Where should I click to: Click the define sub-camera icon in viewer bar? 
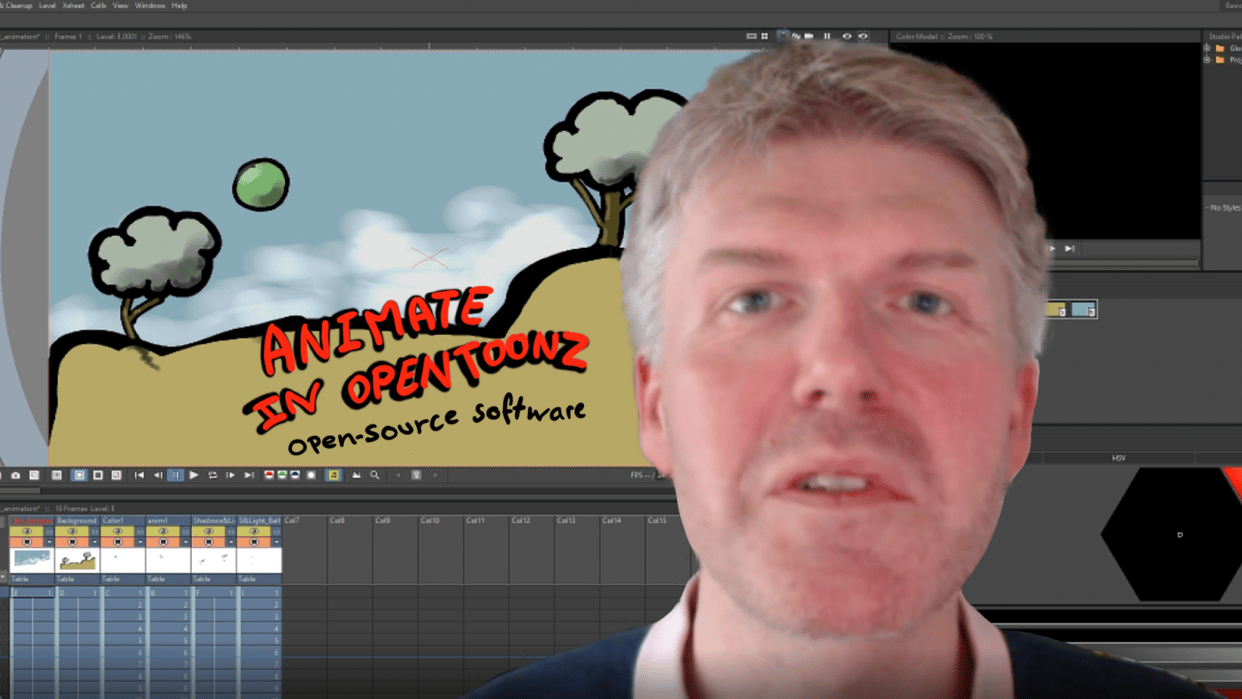tap(56, 475)
